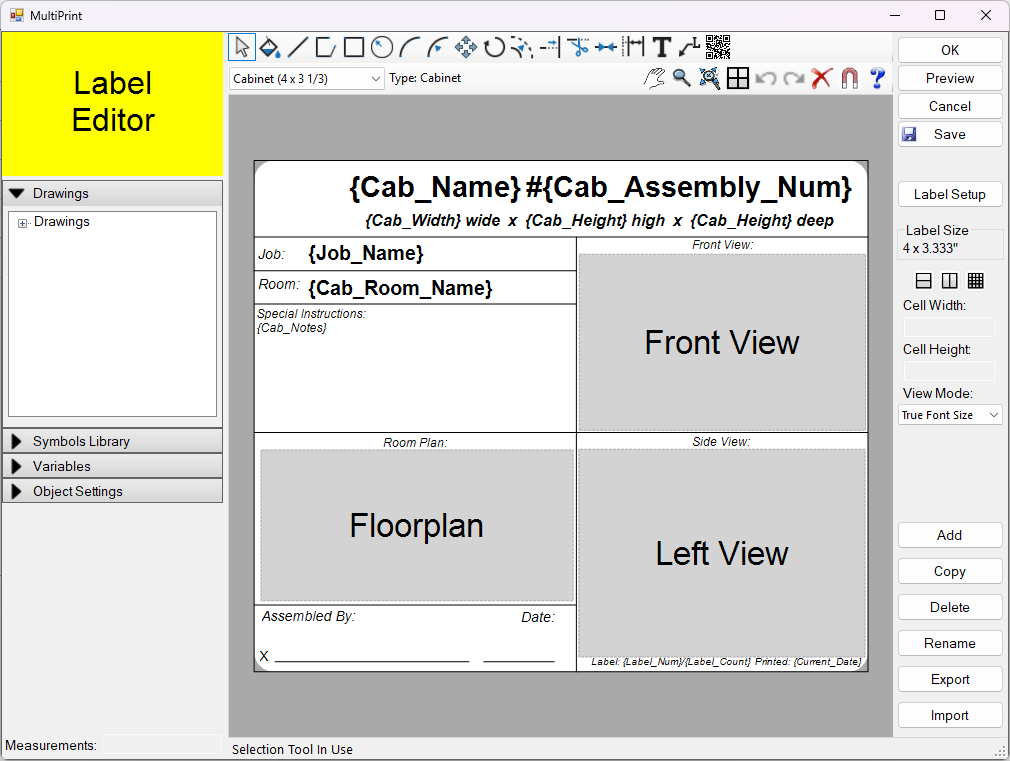Click the red X delete icon
This screenshot has height=761, width=1010.
(822, 78)
